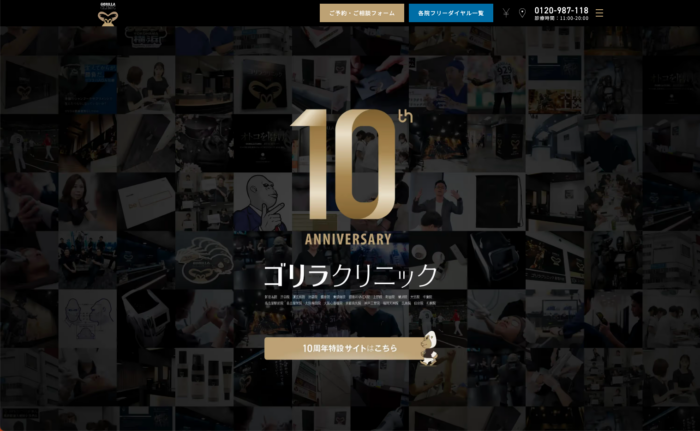700x431 pixels.
Task: Click the phone number 0120-987-118
Action: (561, 9)
